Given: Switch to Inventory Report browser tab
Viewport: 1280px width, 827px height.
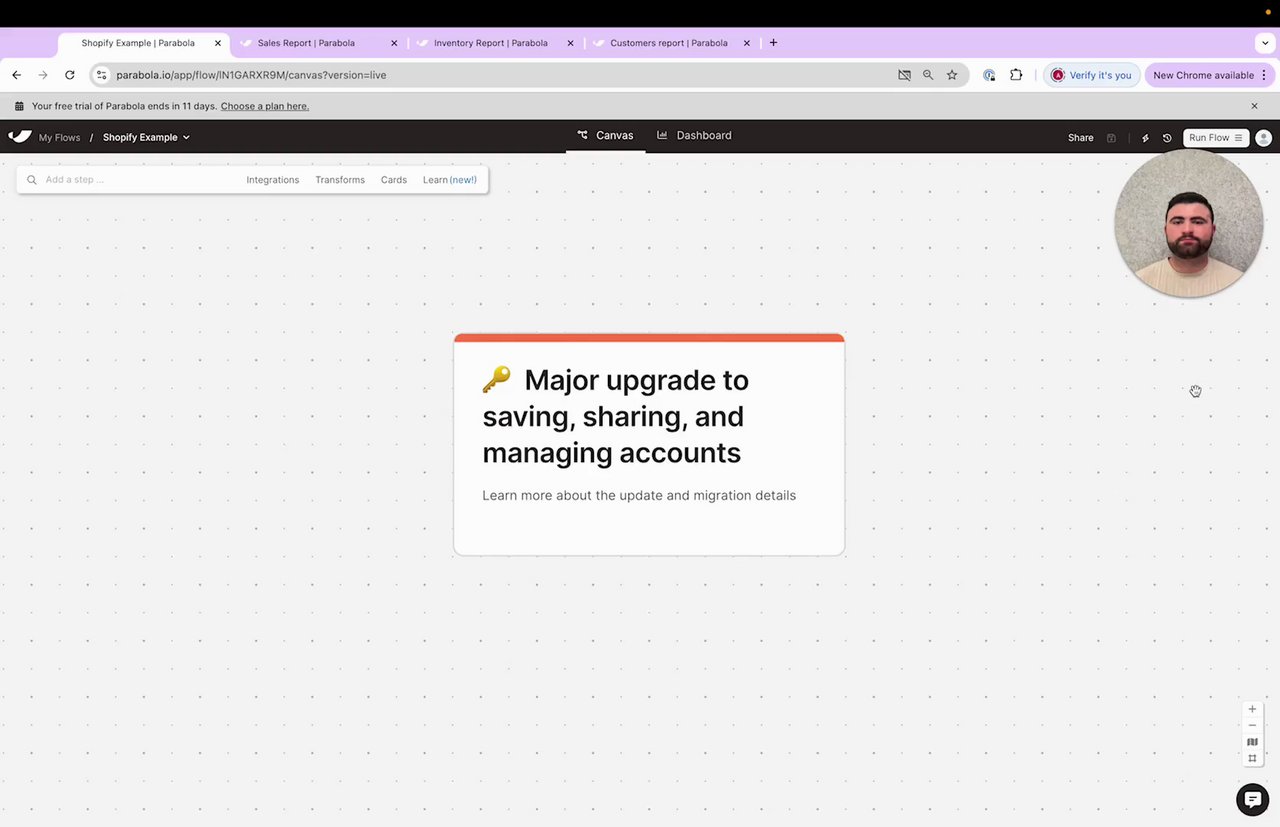Looking at the screenshot, I should point(490,43).
